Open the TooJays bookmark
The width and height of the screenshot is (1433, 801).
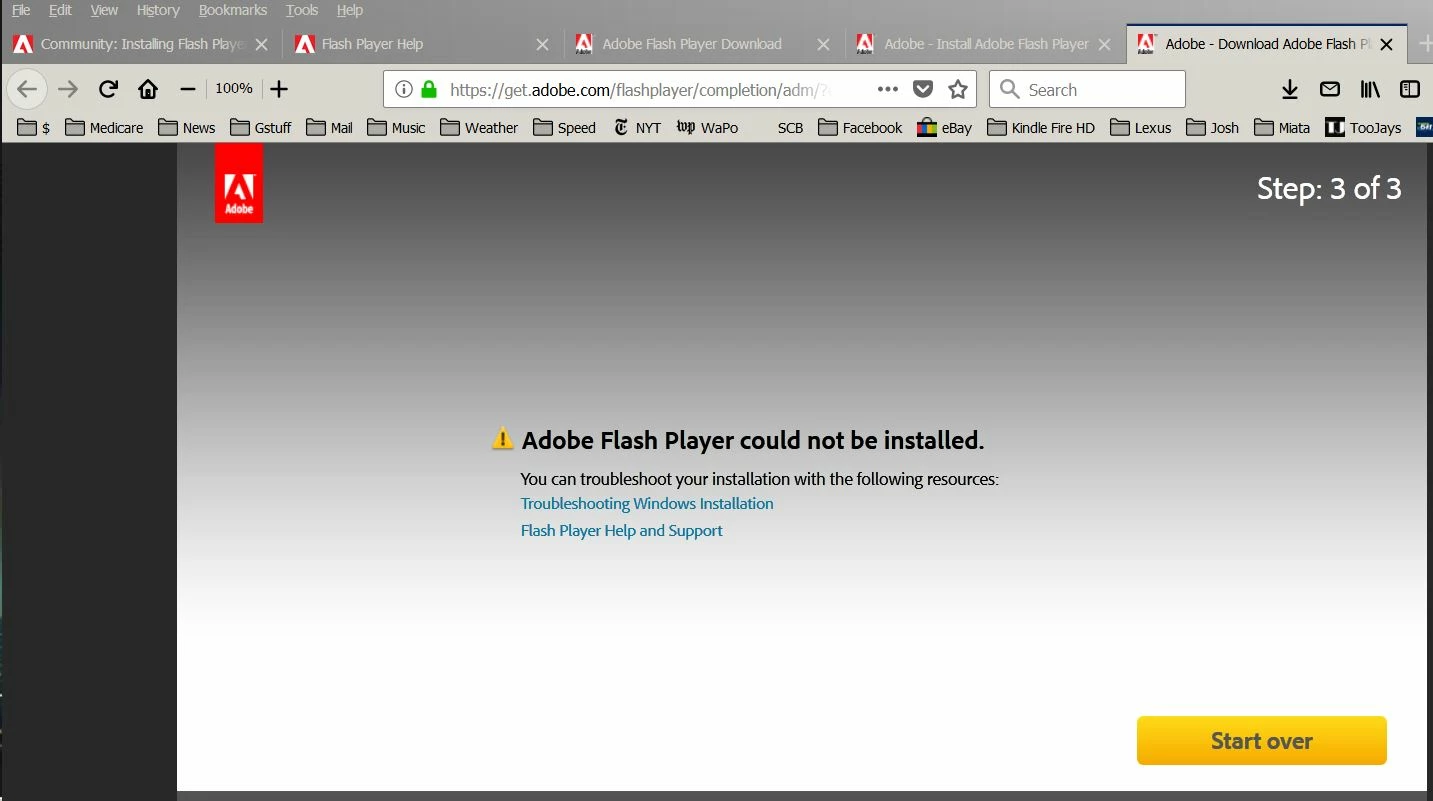tap(1363, 127)
